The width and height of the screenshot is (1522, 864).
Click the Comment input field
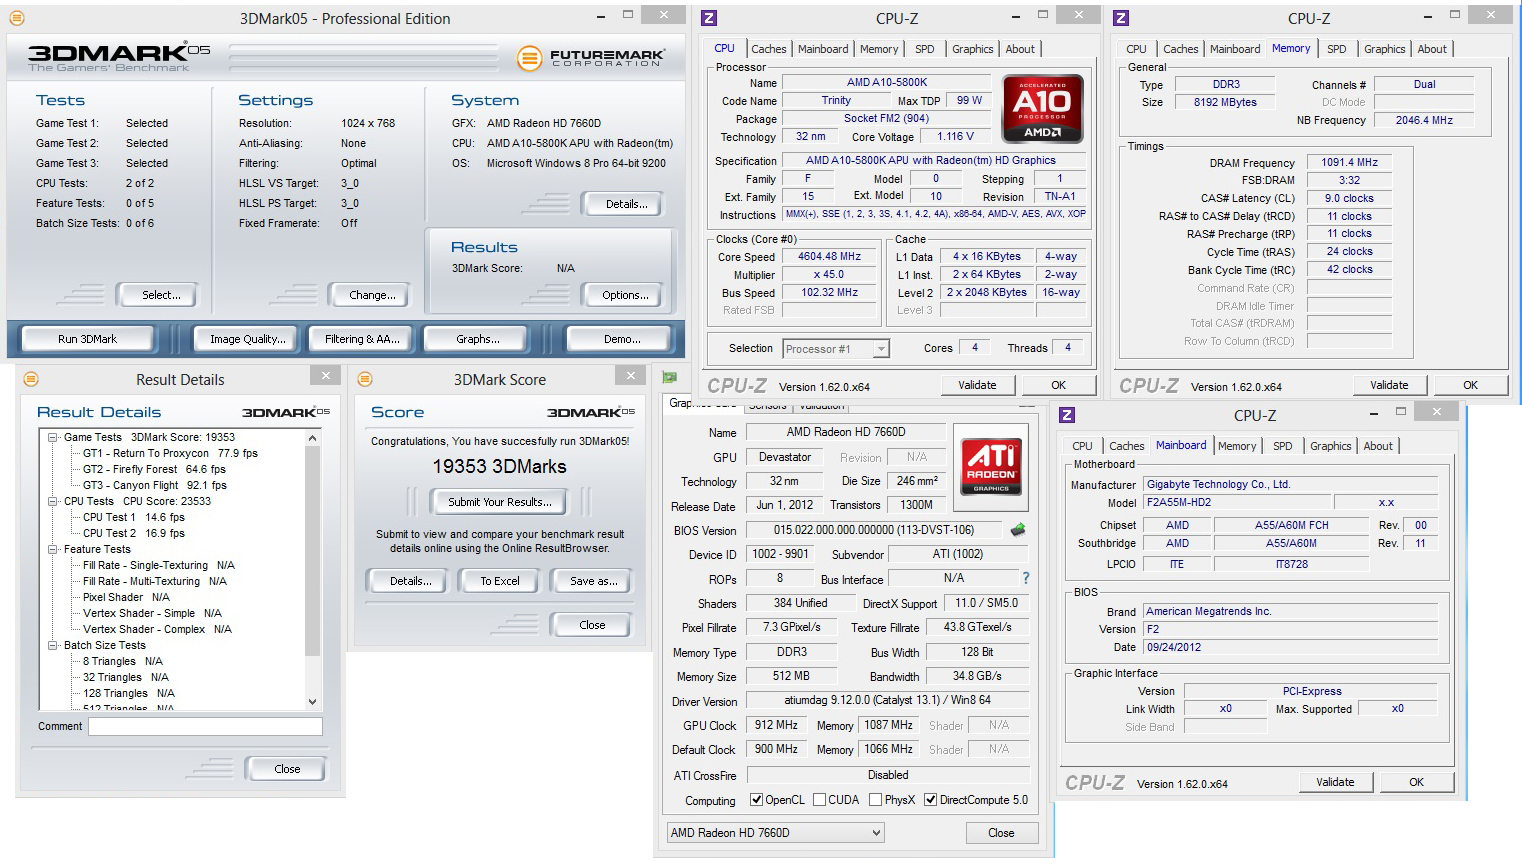click(205, 727)
